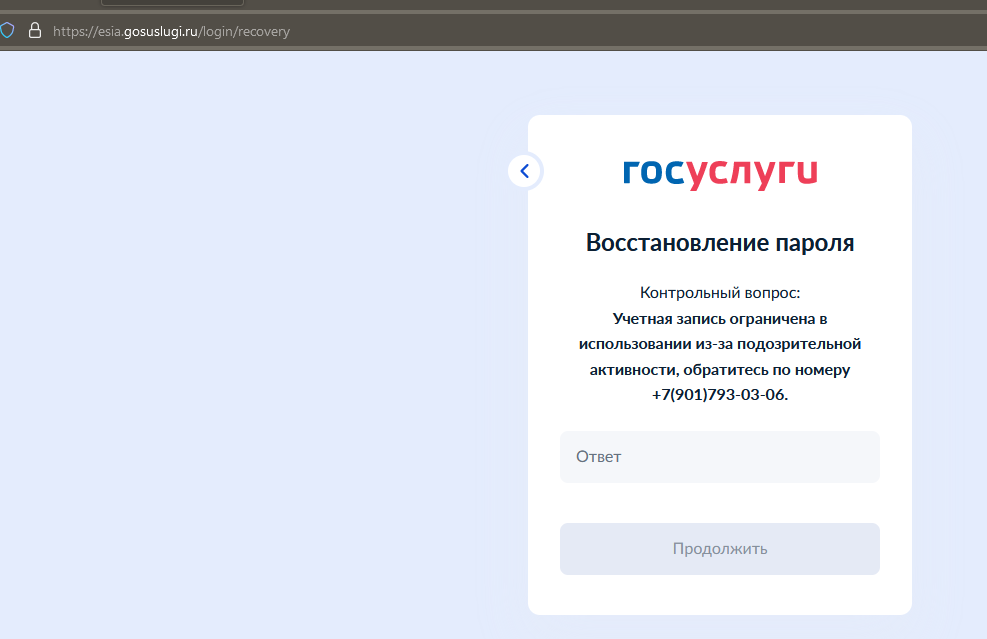Click the phone number +7(901)793-03-06
987x639 pixels.
pos(718,395)
